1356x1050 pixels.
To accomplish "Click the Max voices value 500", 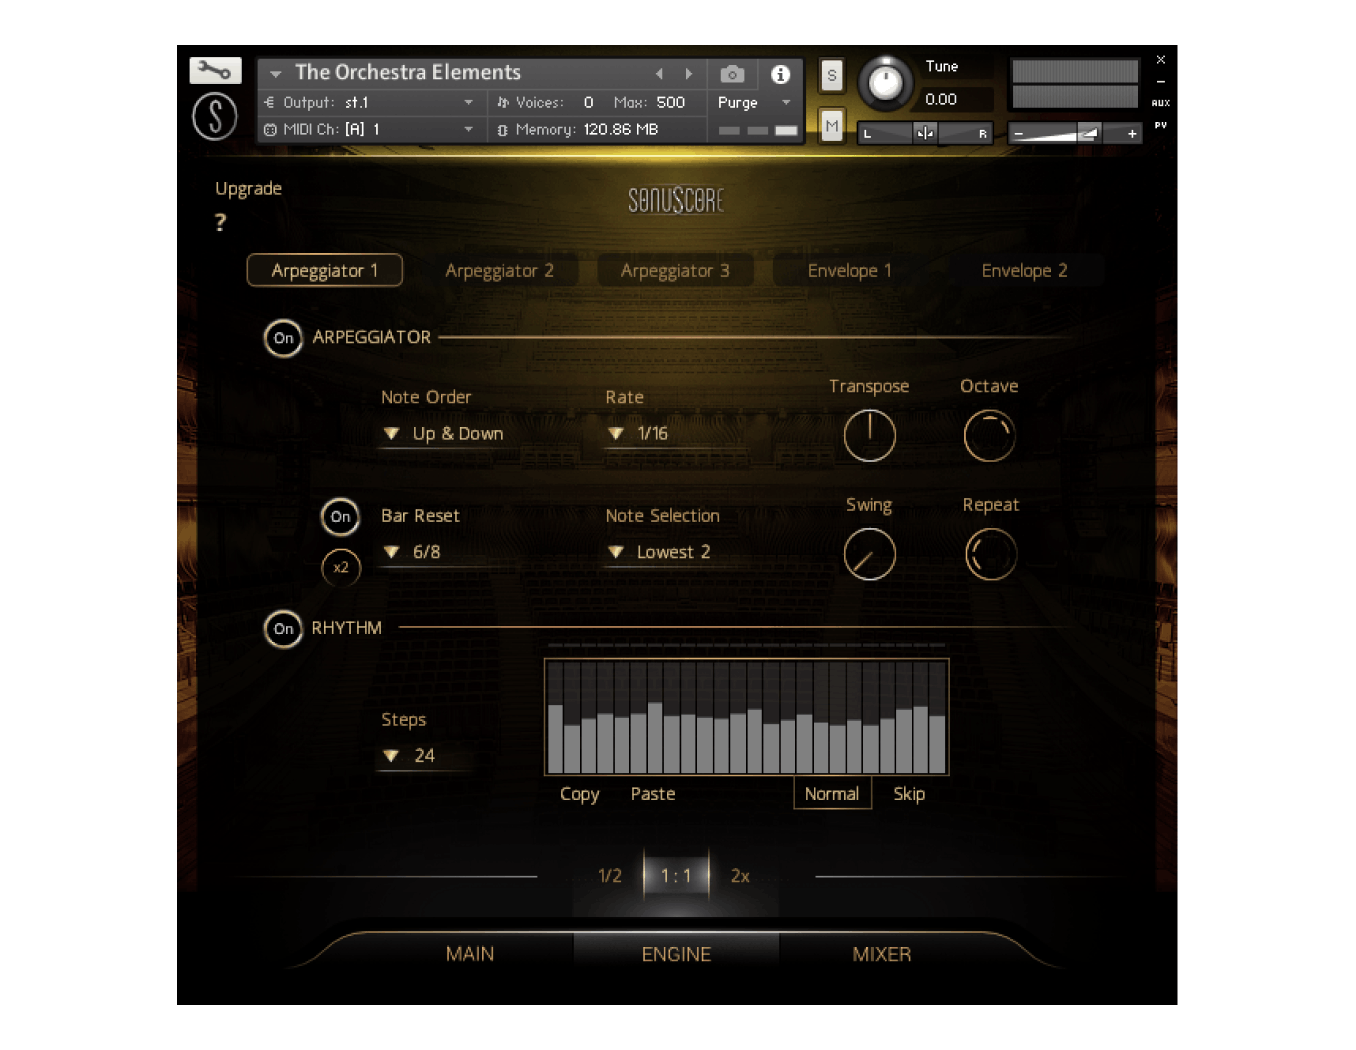I will click(671, 102).
